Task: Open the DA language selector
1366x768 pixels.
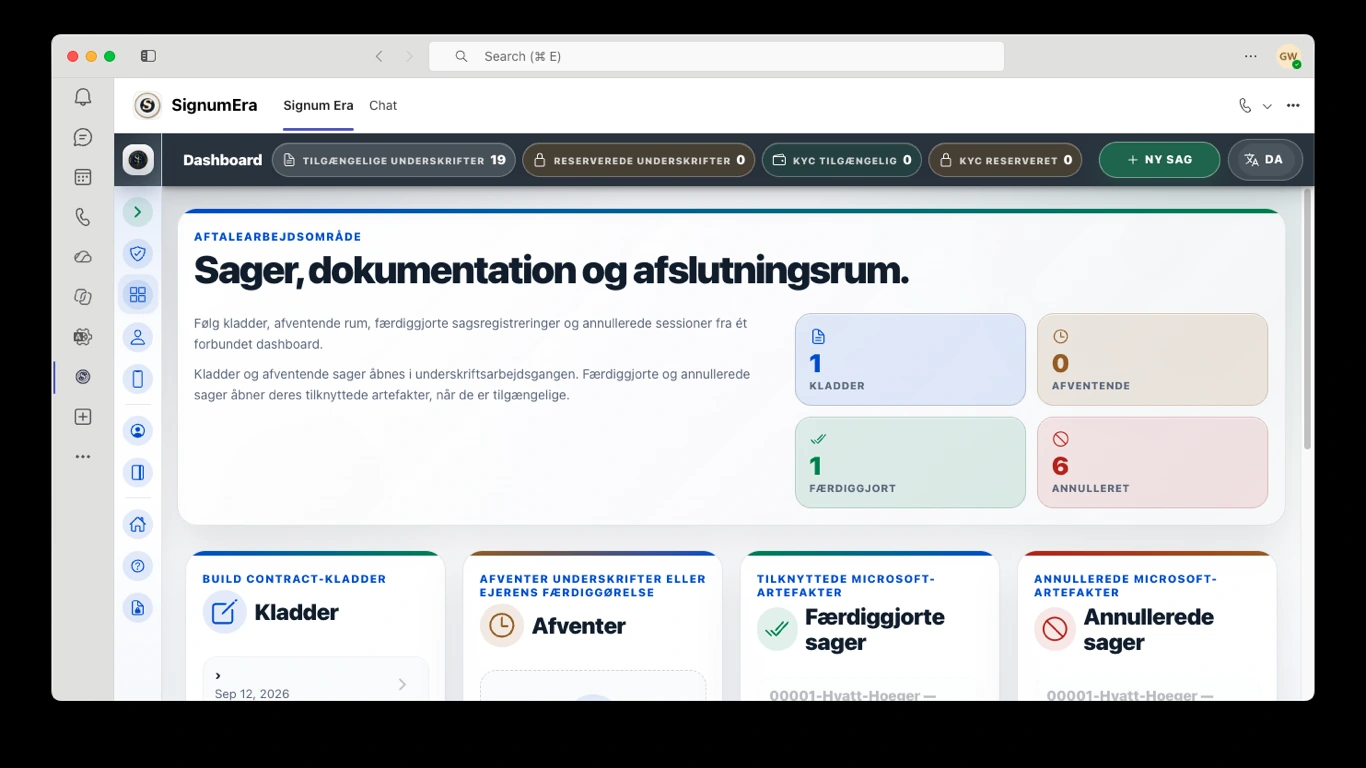Action: coord(1265,160)
